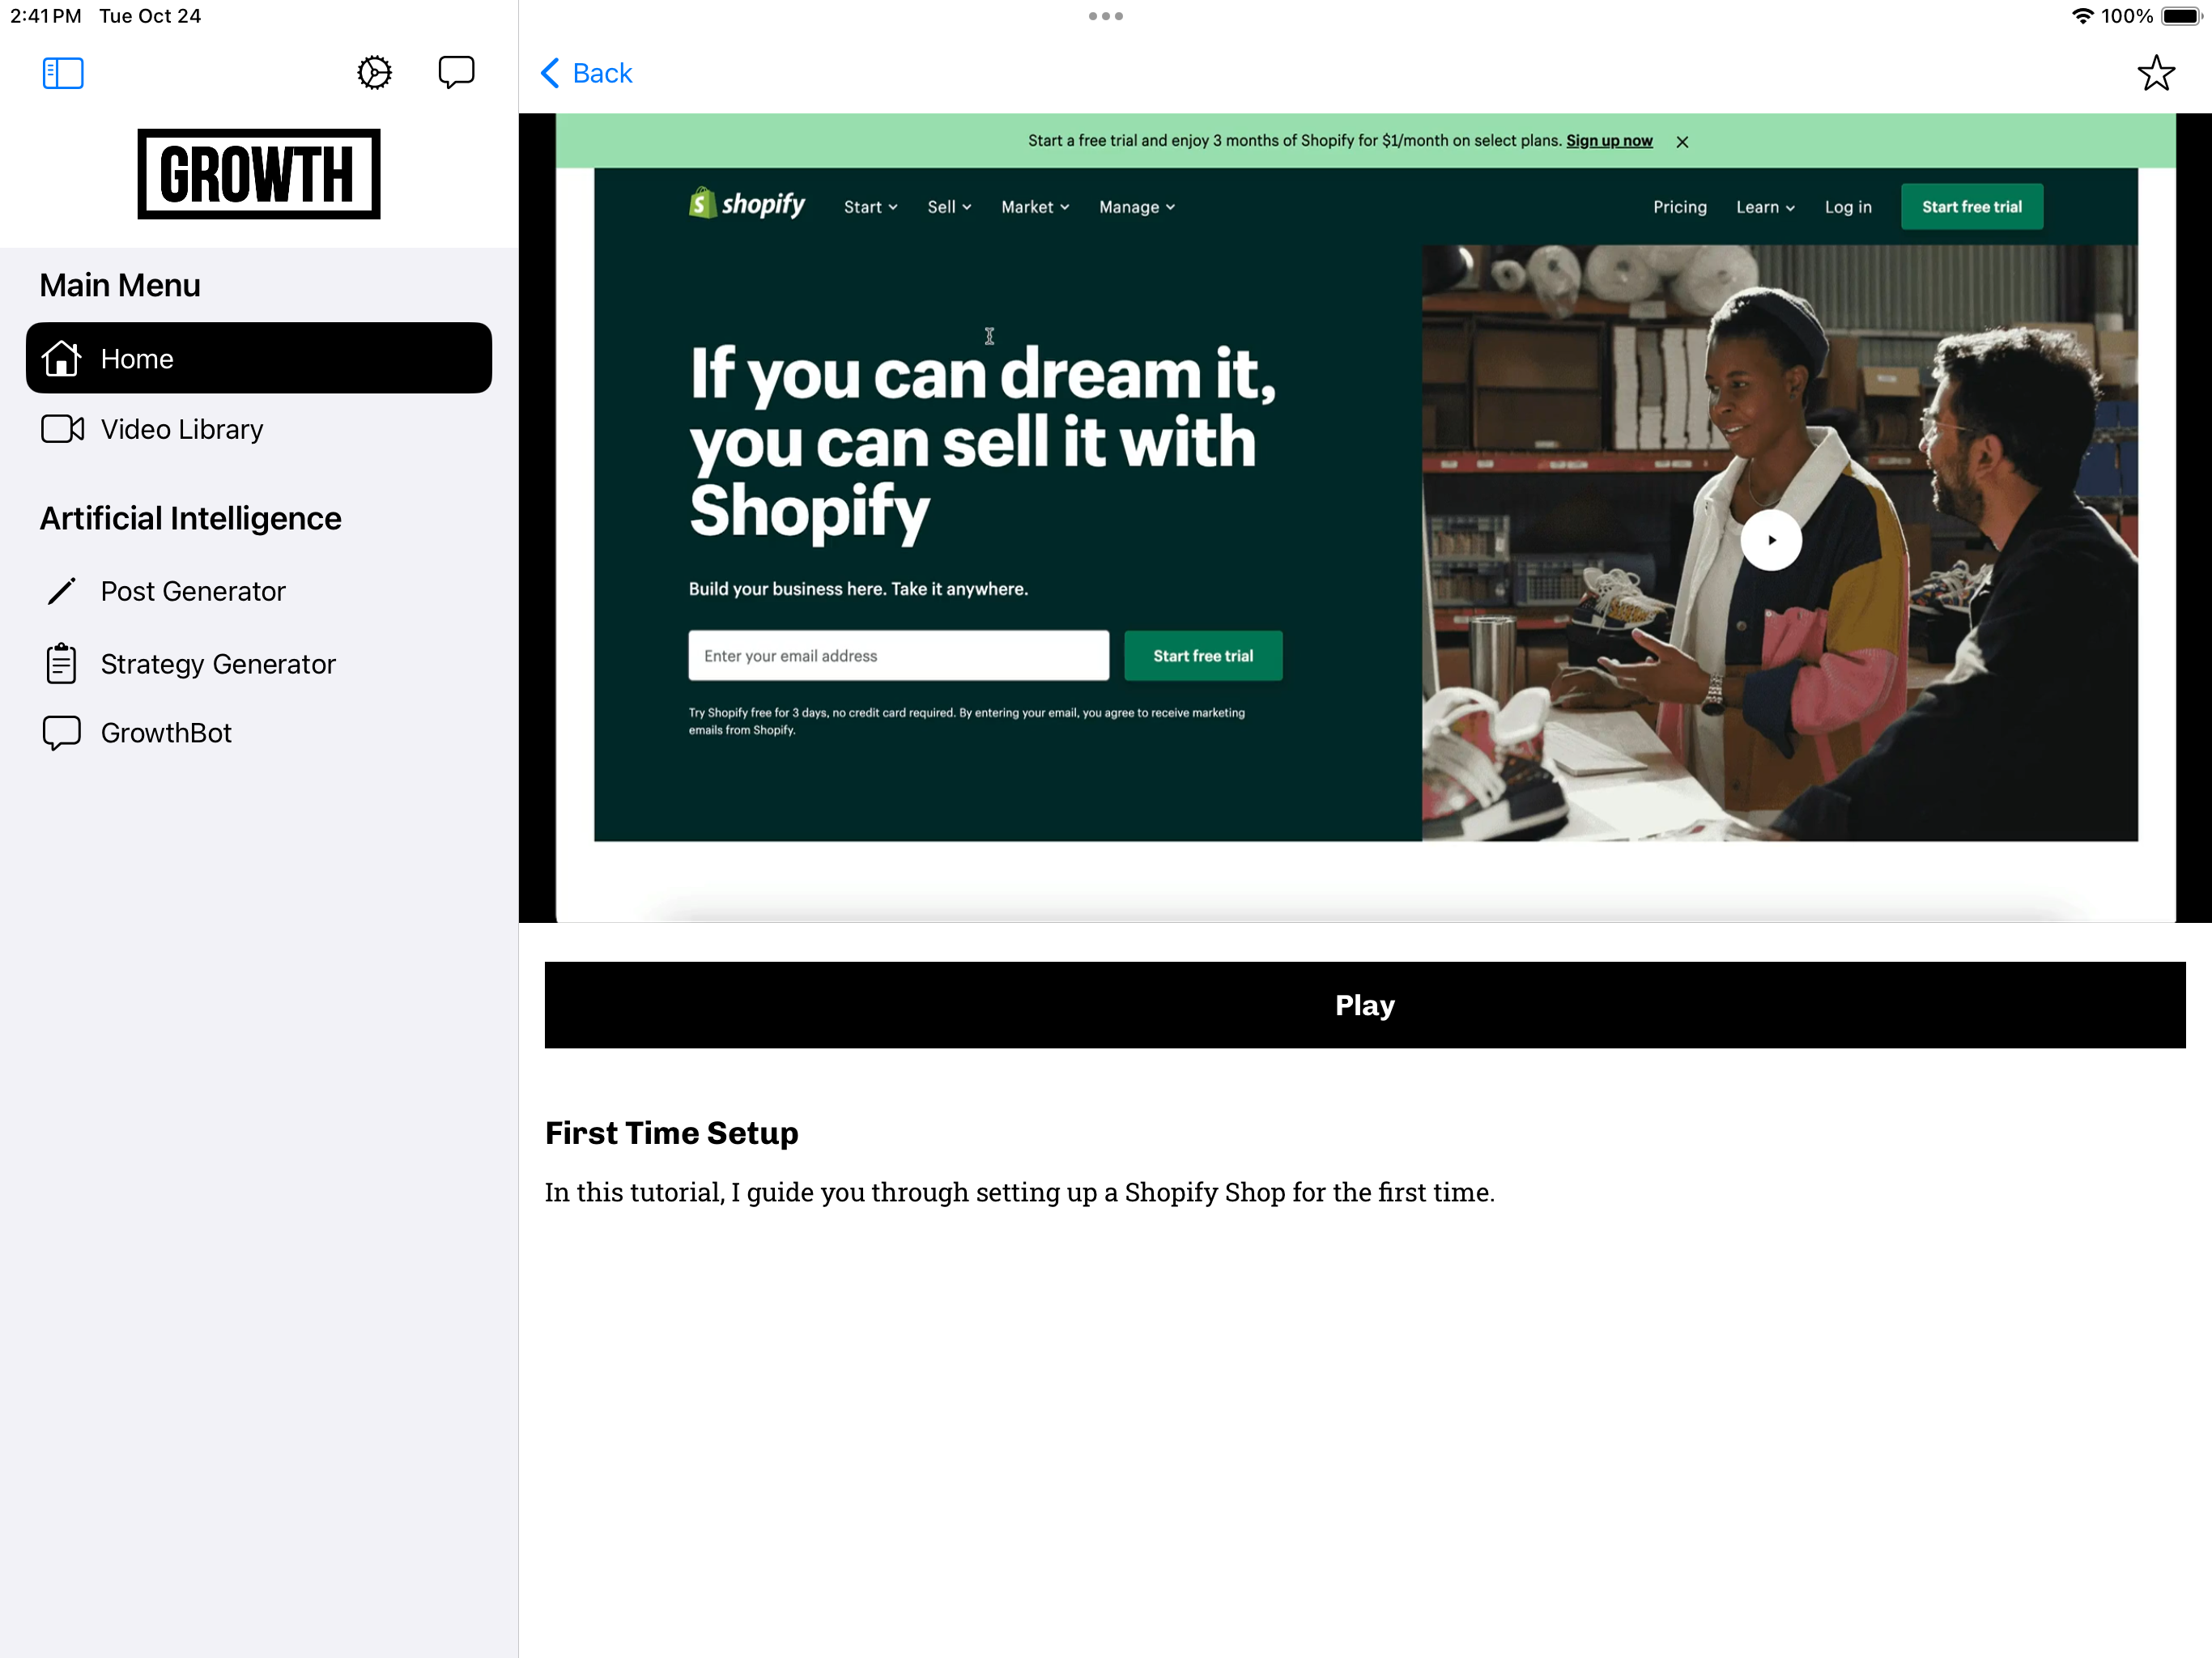Expand the Learn dropdown in Shopify nav
2212x1658 pixels.
click(1765, 207)
